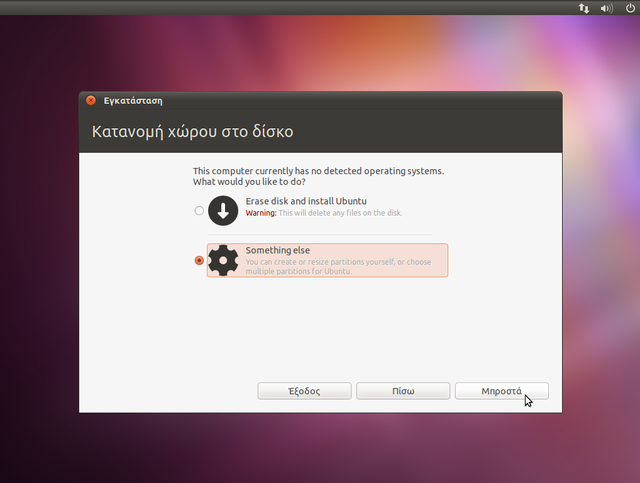Click the download arrow icon for Erase disk
This screenshot has width=640, height=483.
[x=223, y=211]
